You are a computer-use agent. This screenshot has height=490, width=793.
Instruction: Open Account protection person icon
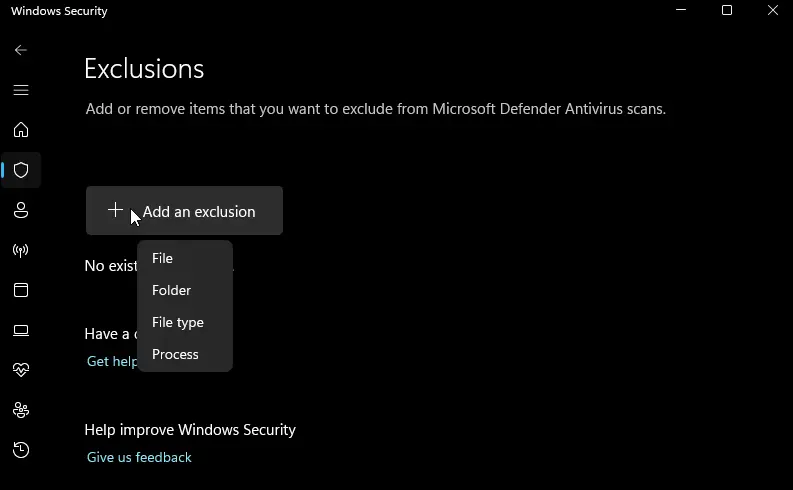[21, 210]
